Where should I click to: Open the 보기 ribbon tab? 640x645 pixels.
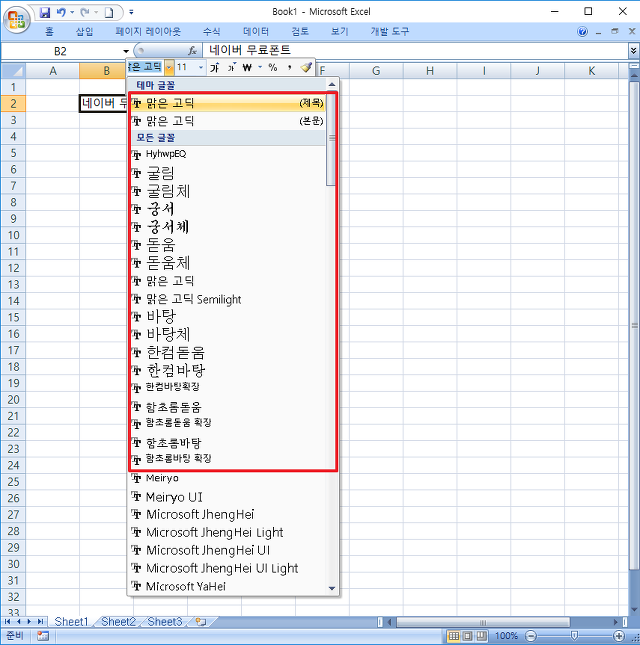340,31
